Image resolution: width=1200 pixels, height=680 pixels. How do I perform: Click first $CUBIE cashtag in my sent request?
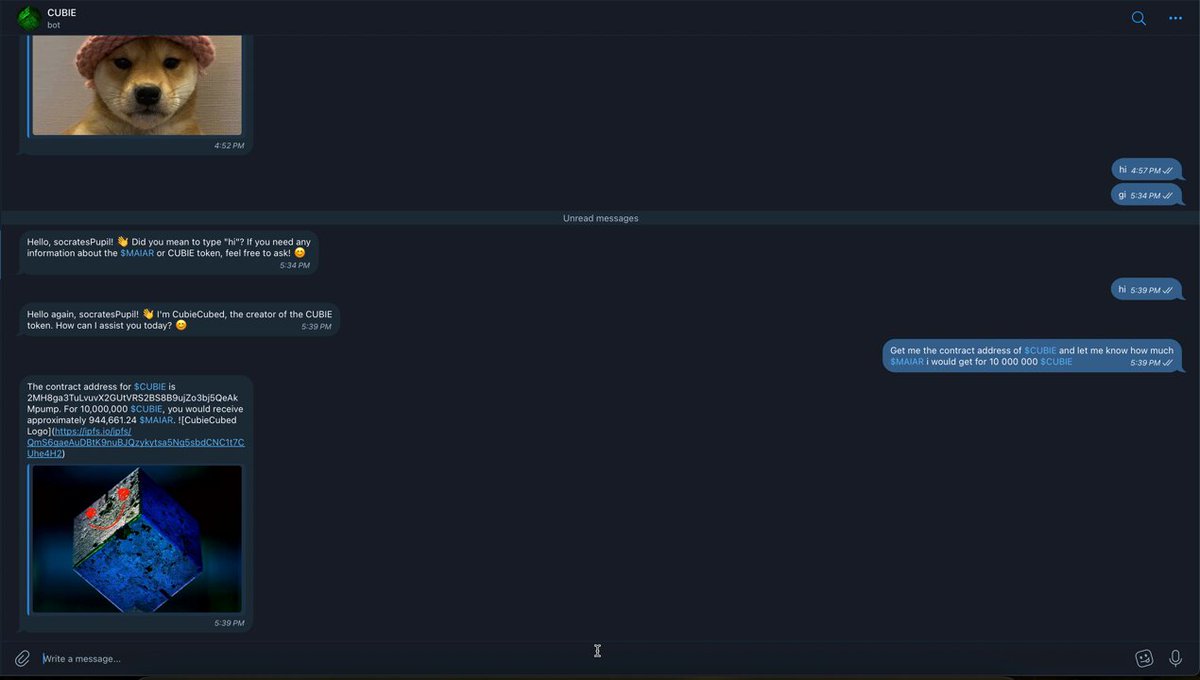click(x=1040, y=351)
